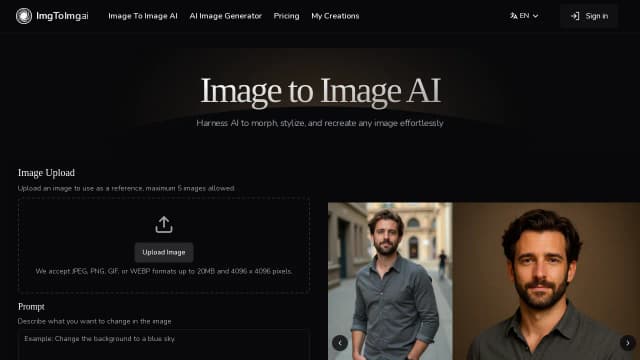The height and width of the screenshot is (360, 640).
Task: Click the dashed image drop zone
Action: [x=164, y=245]
